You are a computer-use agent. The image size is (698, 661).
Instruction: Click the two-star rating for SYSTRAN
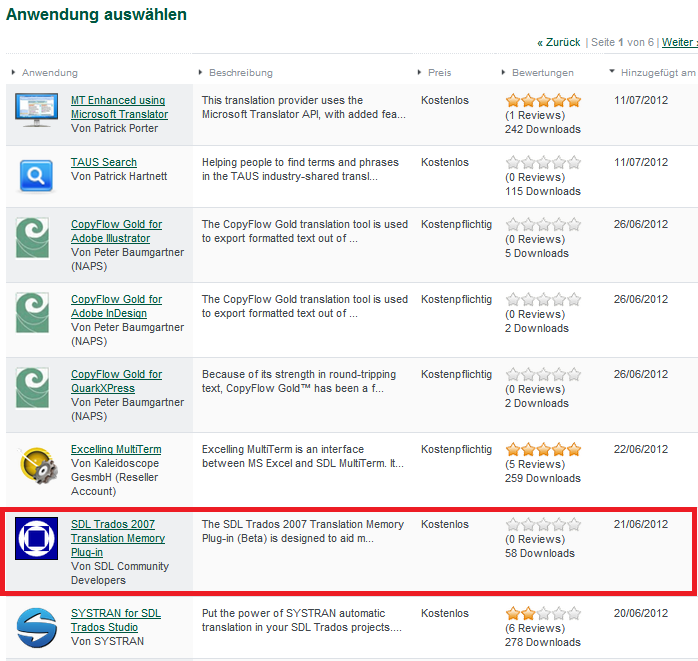coord(543,613)
